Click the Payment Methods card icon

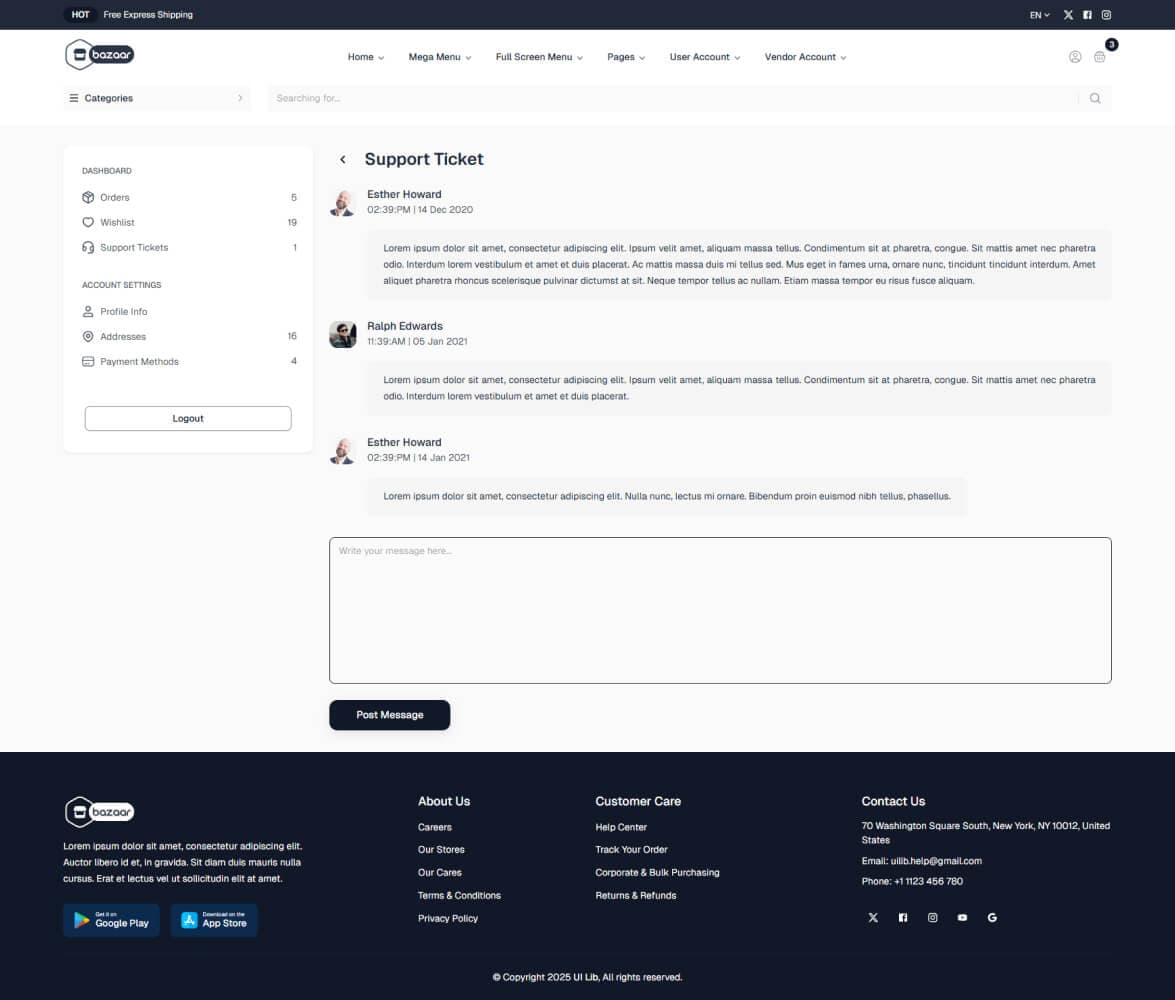tap(88, 361)
